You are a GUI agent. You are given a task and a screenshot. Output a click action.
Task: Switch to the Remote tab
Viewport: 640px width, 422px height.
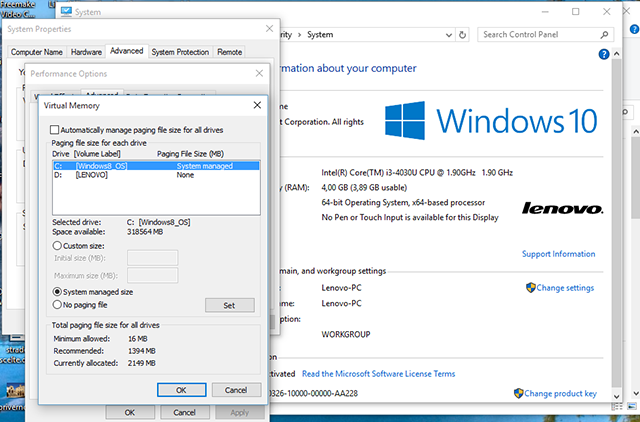(229, 52)
